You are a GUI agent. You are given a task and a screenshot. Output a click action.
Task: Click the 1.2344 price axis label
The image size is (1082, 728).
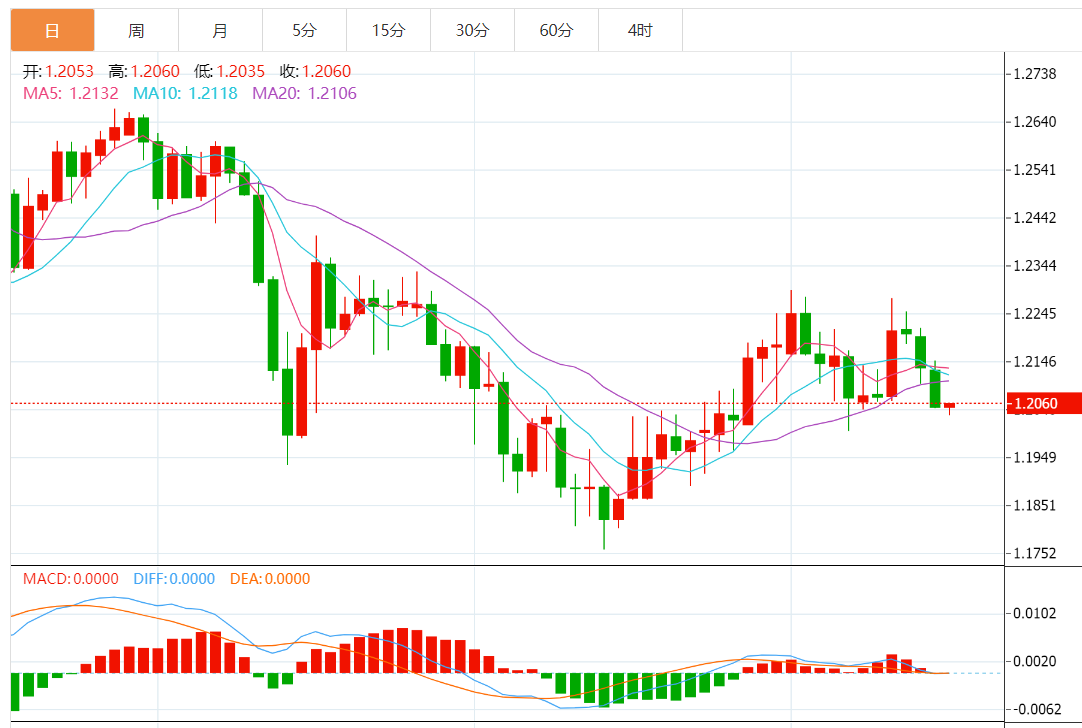(x=1034, y=266)
